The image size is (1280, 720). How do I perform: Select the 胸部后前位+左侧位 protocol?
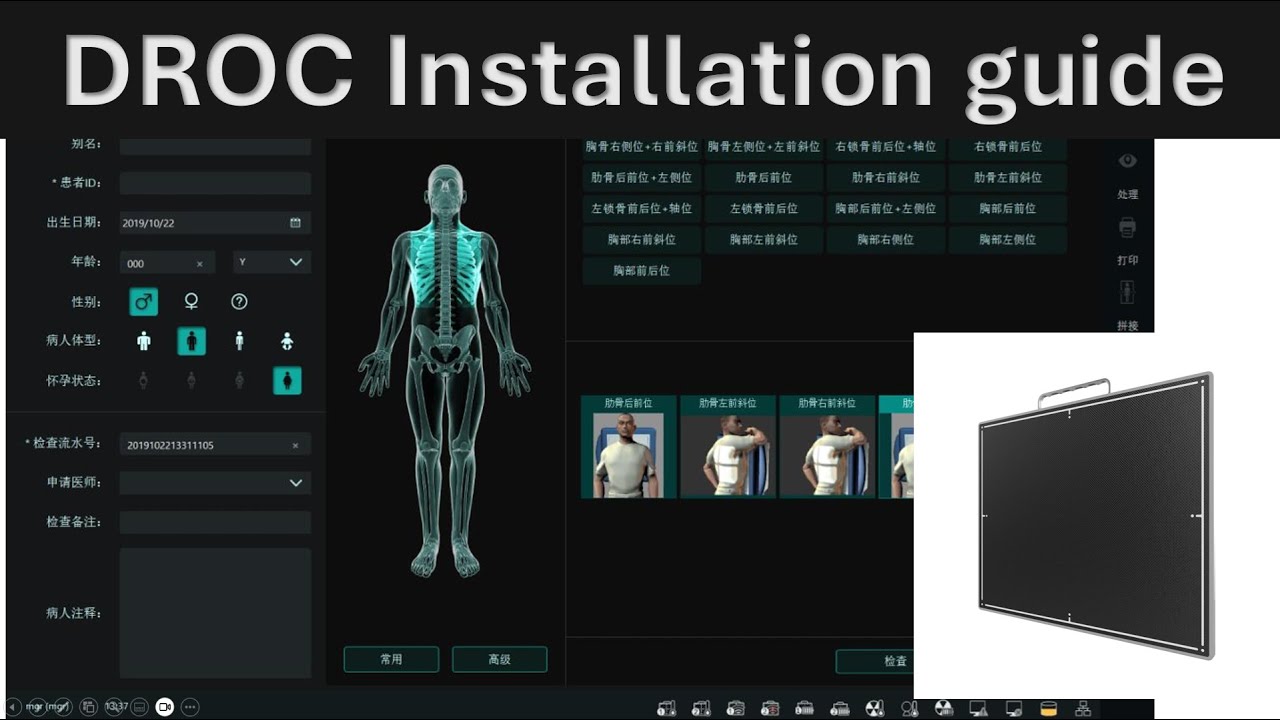point(886,208)
